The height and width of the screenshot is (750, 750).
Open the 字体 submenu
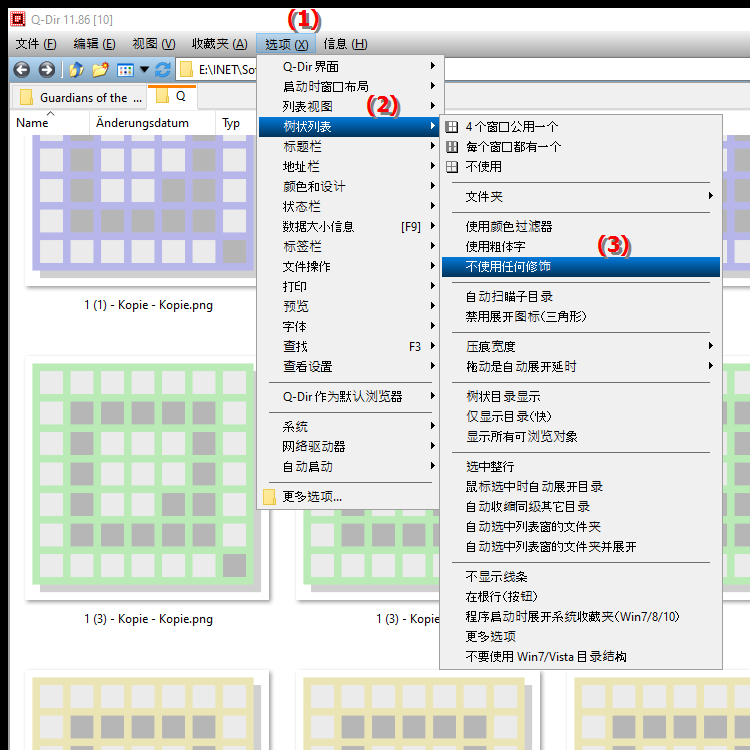coord(348,327)
